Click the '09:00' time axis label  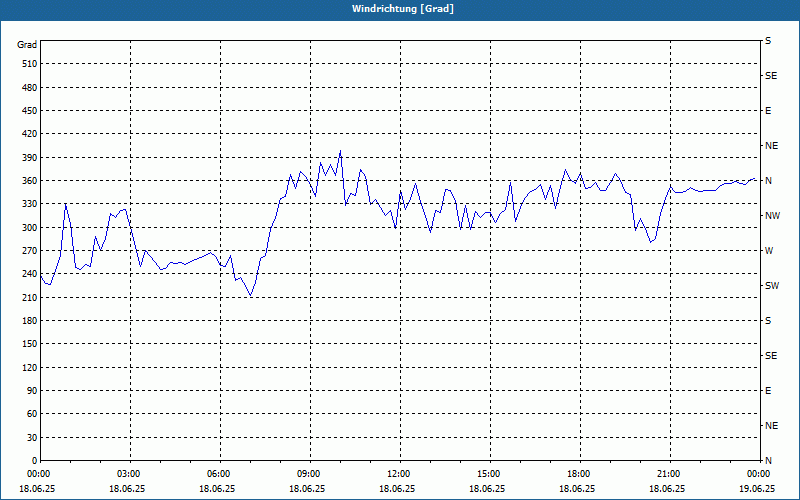point(308,474)
